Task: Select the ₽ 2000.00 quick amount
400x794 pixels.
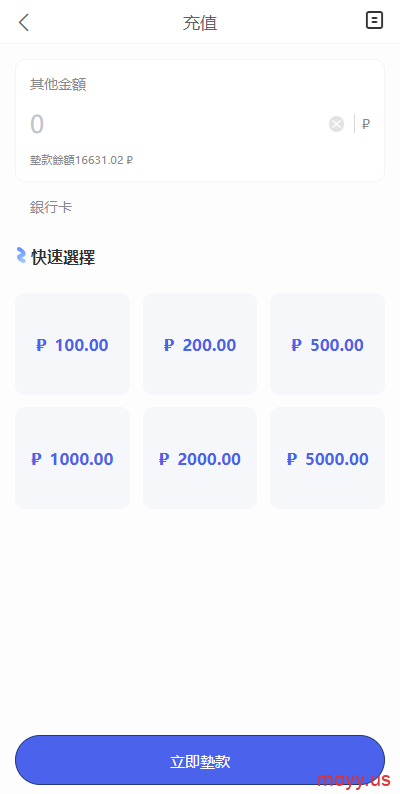Action: pos(200,458)
